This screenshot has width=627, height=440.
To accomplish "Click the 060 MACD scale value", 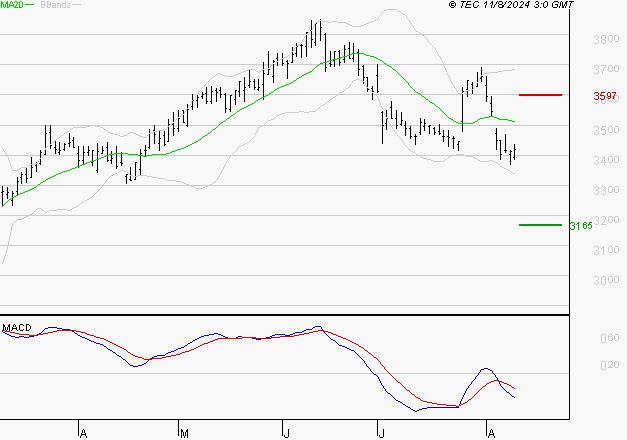I will click(610, 338).
